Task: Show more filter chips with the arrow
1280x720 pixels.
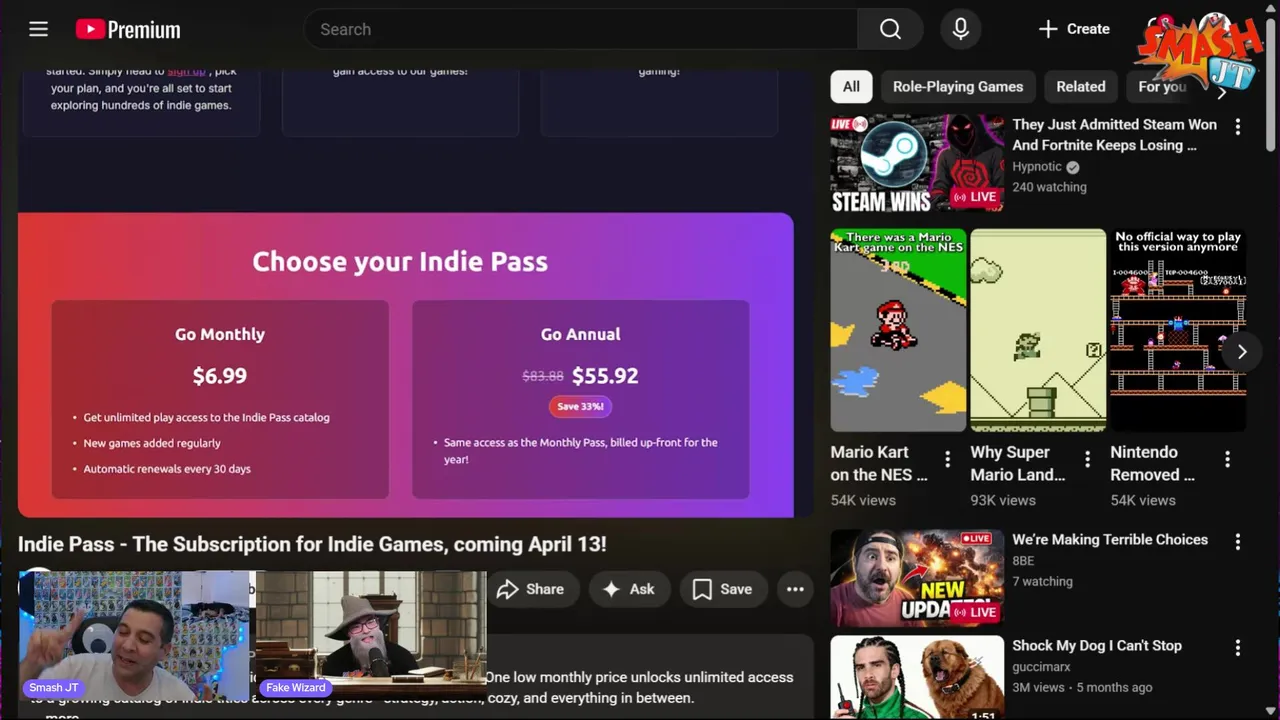Action: [x=1221, y=92]
